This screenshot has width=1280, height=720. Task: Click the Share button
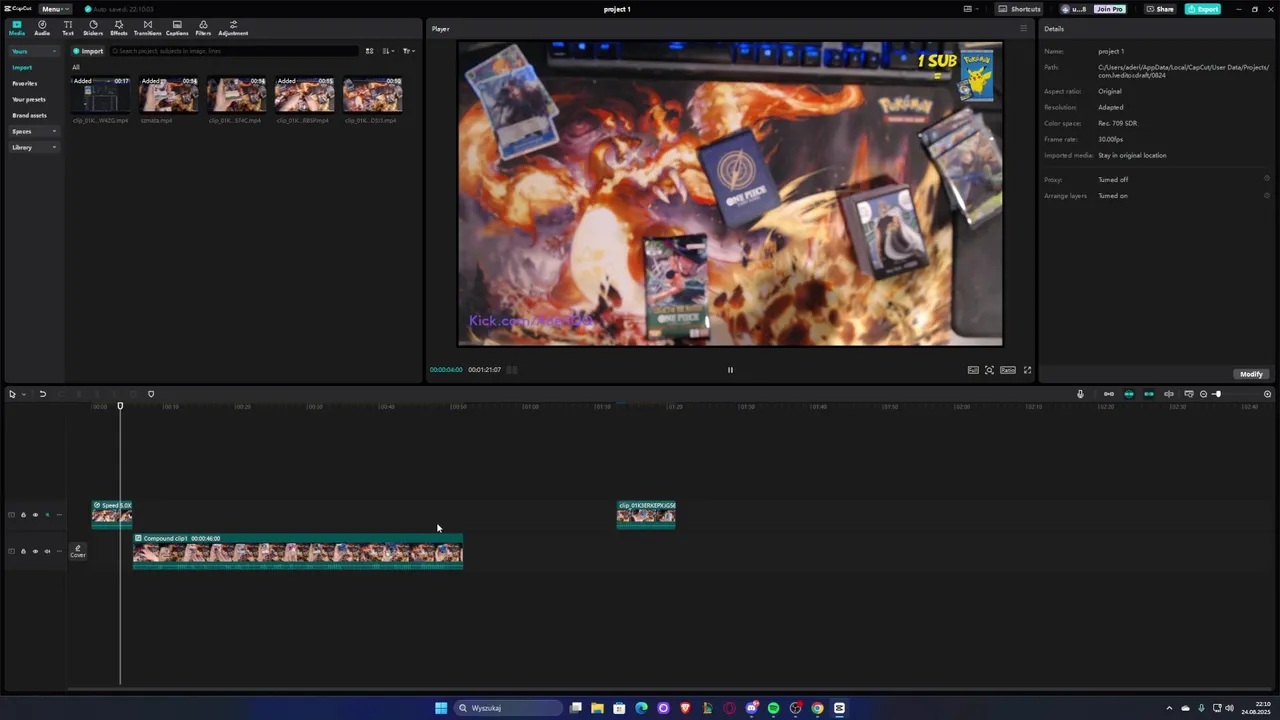point(1160,9)
